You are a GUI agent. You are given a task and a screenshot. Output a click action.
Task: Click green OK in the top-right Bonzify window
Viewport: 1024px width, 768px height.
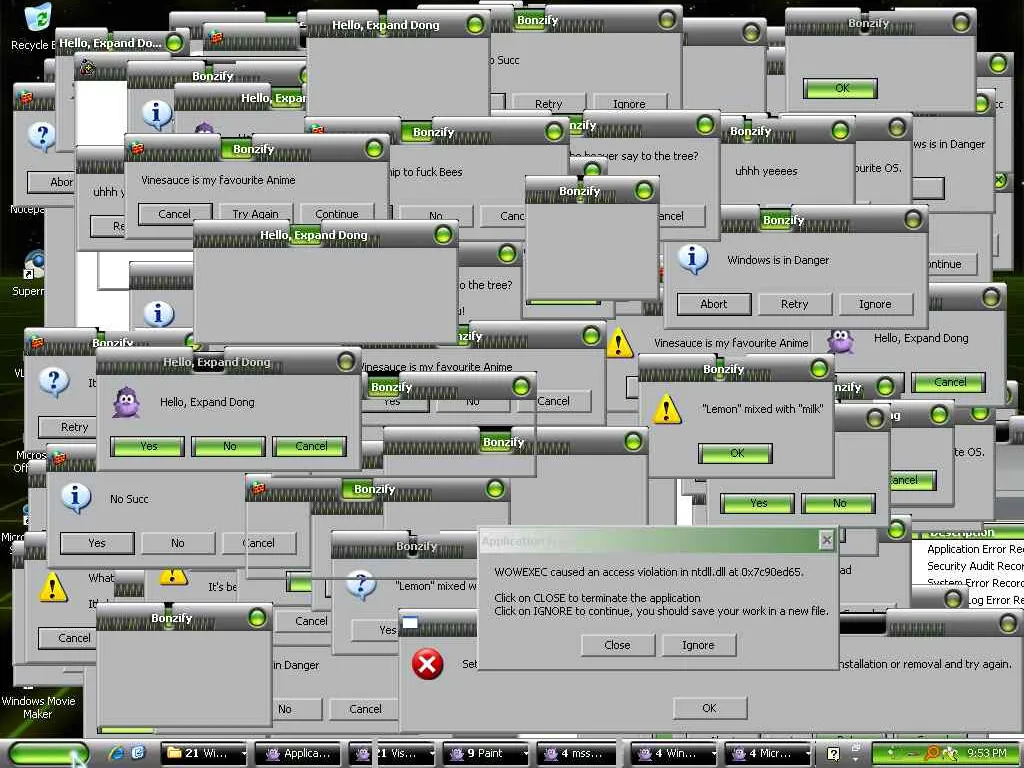pos(842,88)
